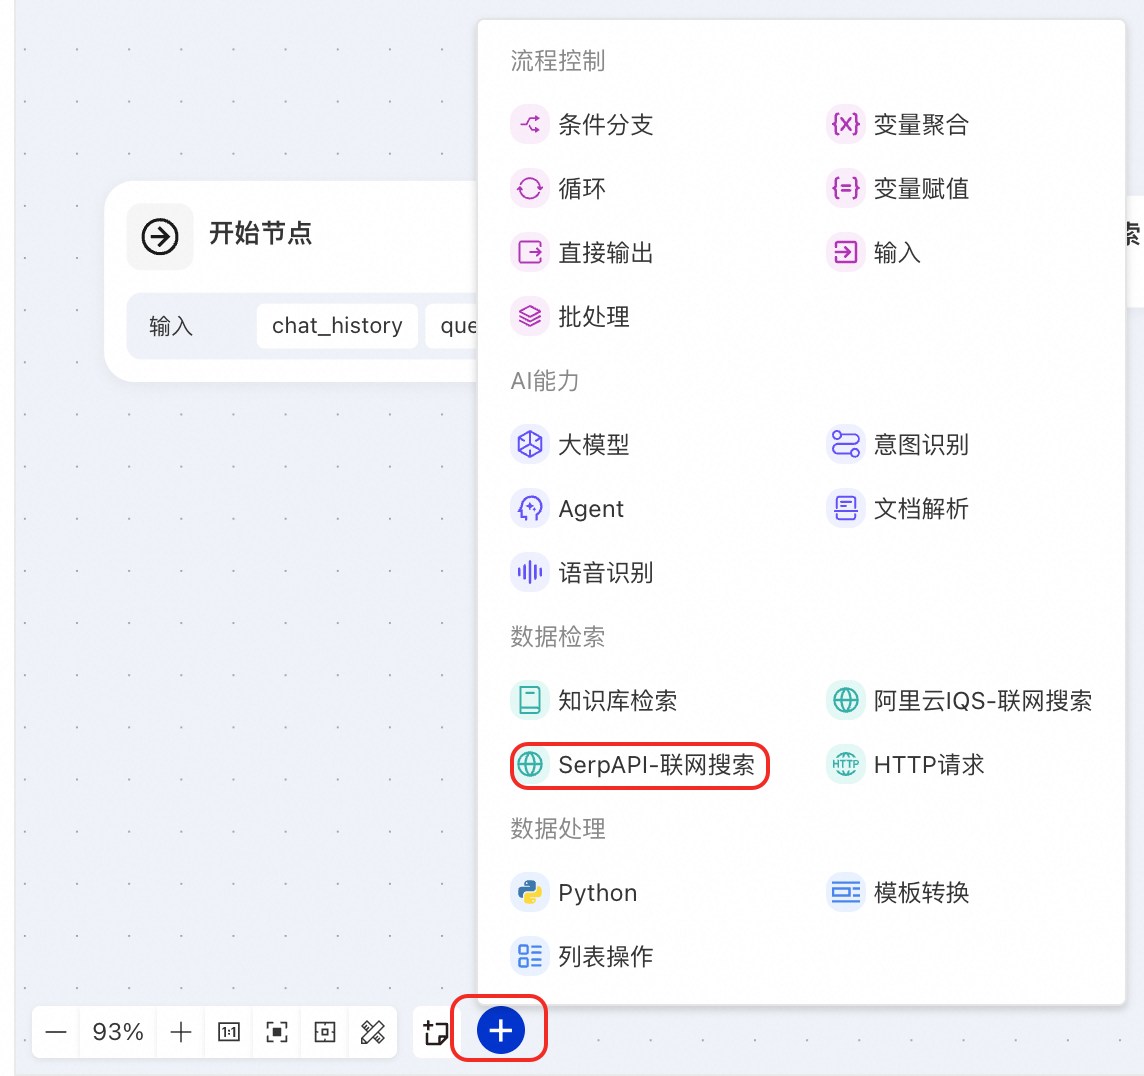Select 阿里云IQS-联网搜索 text label
1144x1076 pixels.
coord(983,700)
